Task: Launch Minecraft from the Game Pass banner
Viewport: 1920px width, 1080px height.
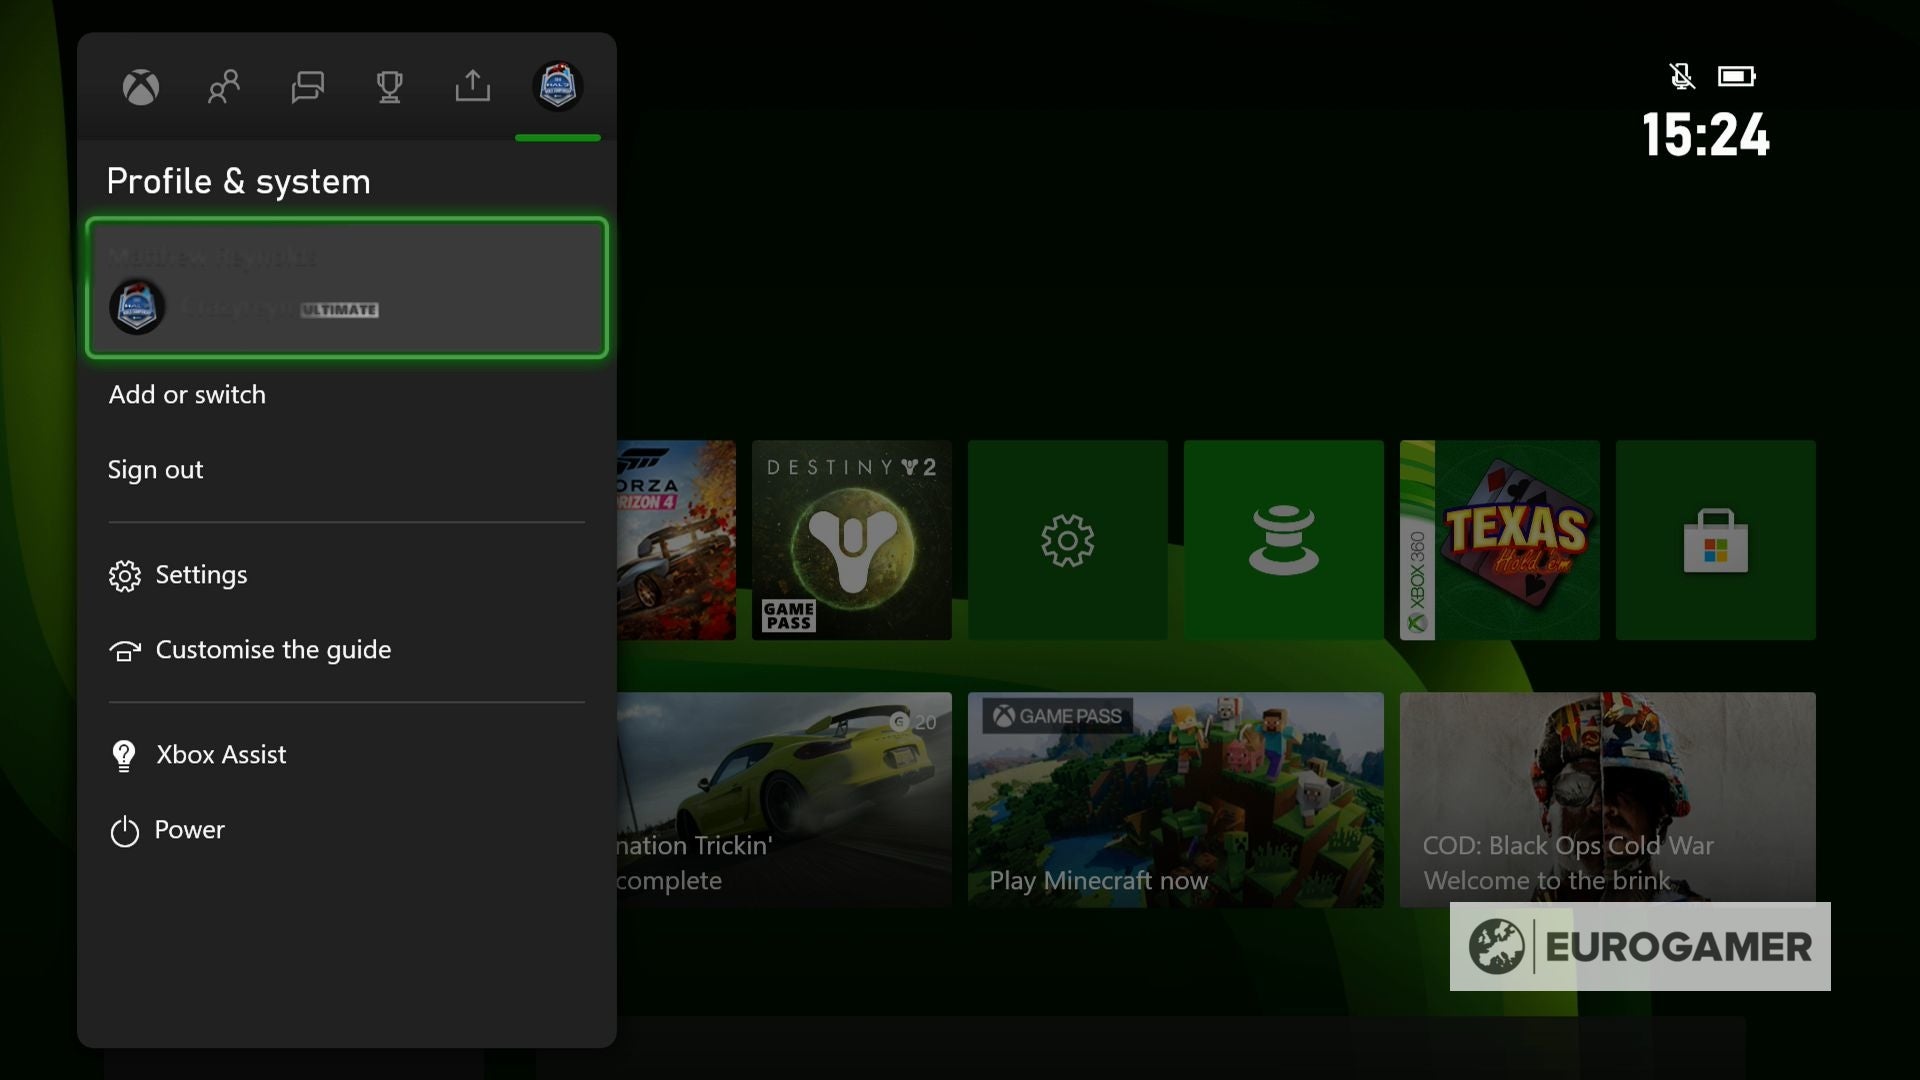Action: [1174, 800]
